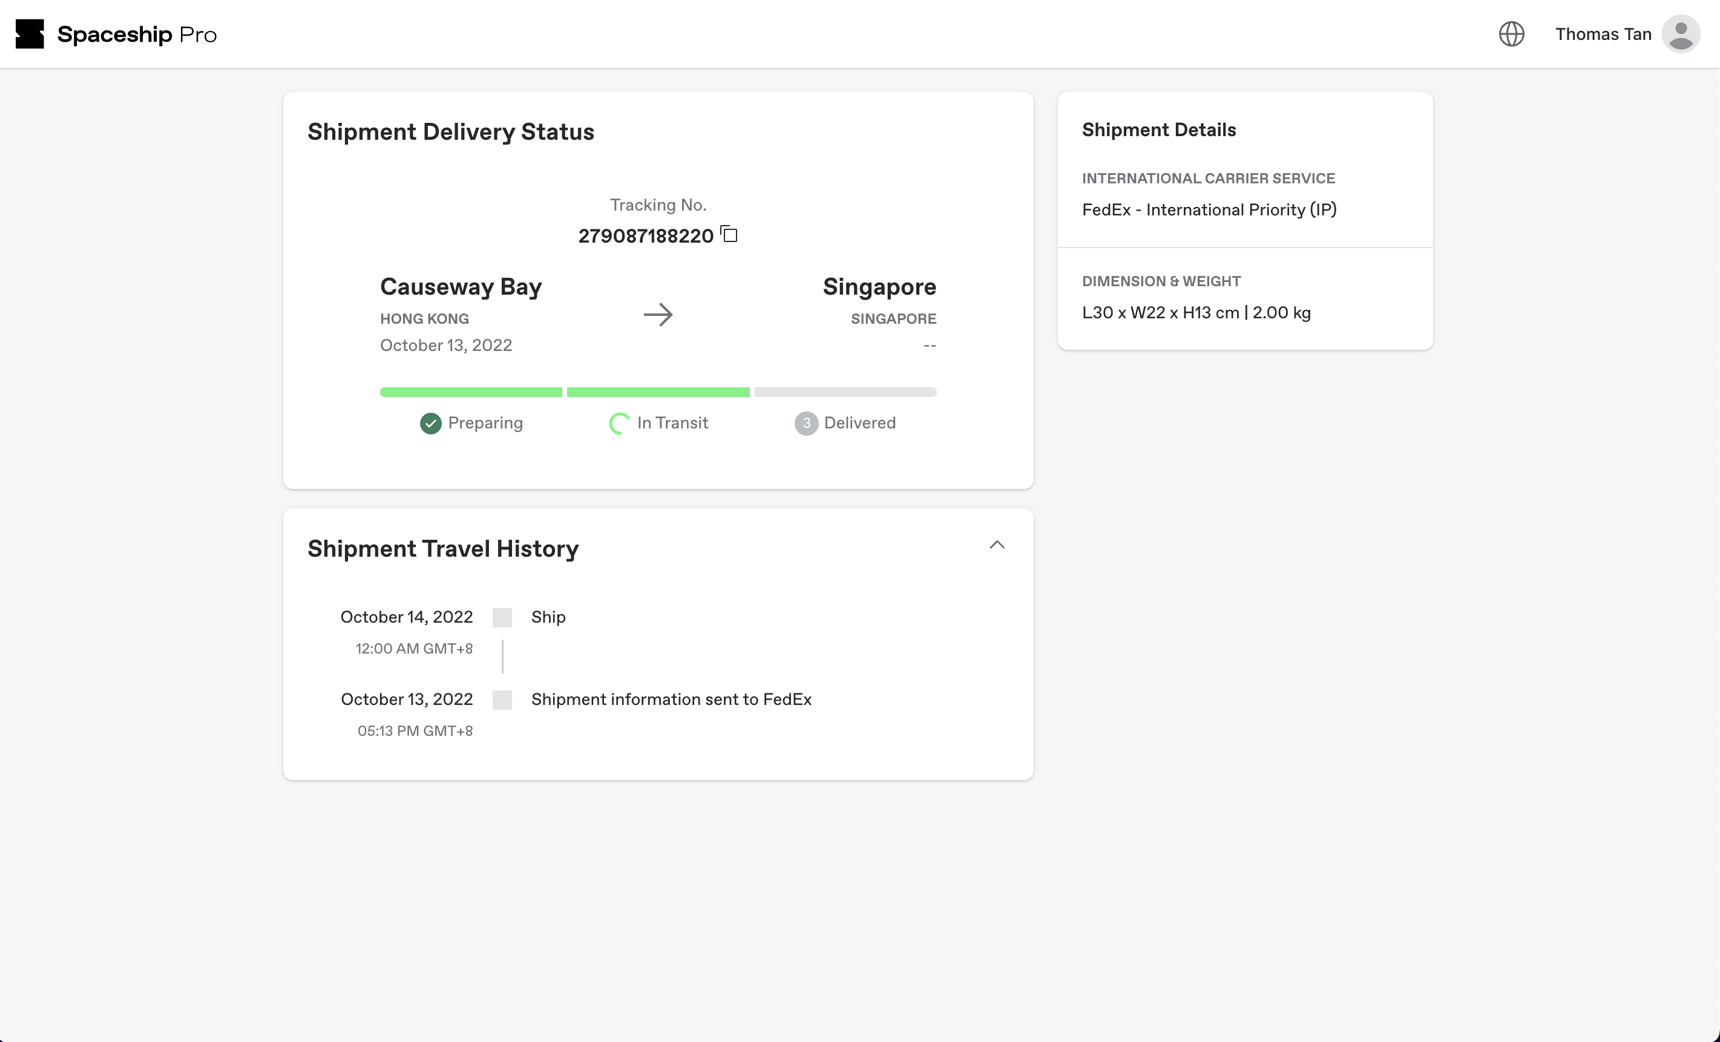Click the Singapore destination label

879,287
